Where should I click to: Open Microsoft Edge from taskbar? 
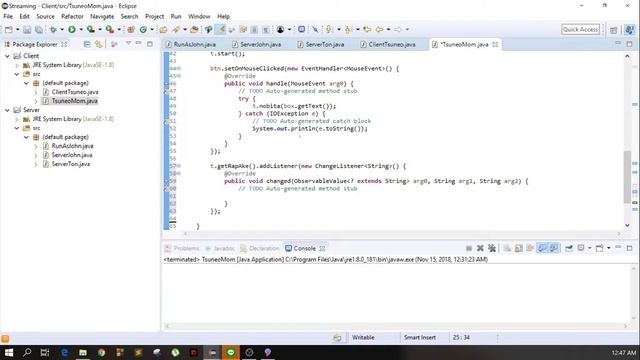tap(64, 352)
